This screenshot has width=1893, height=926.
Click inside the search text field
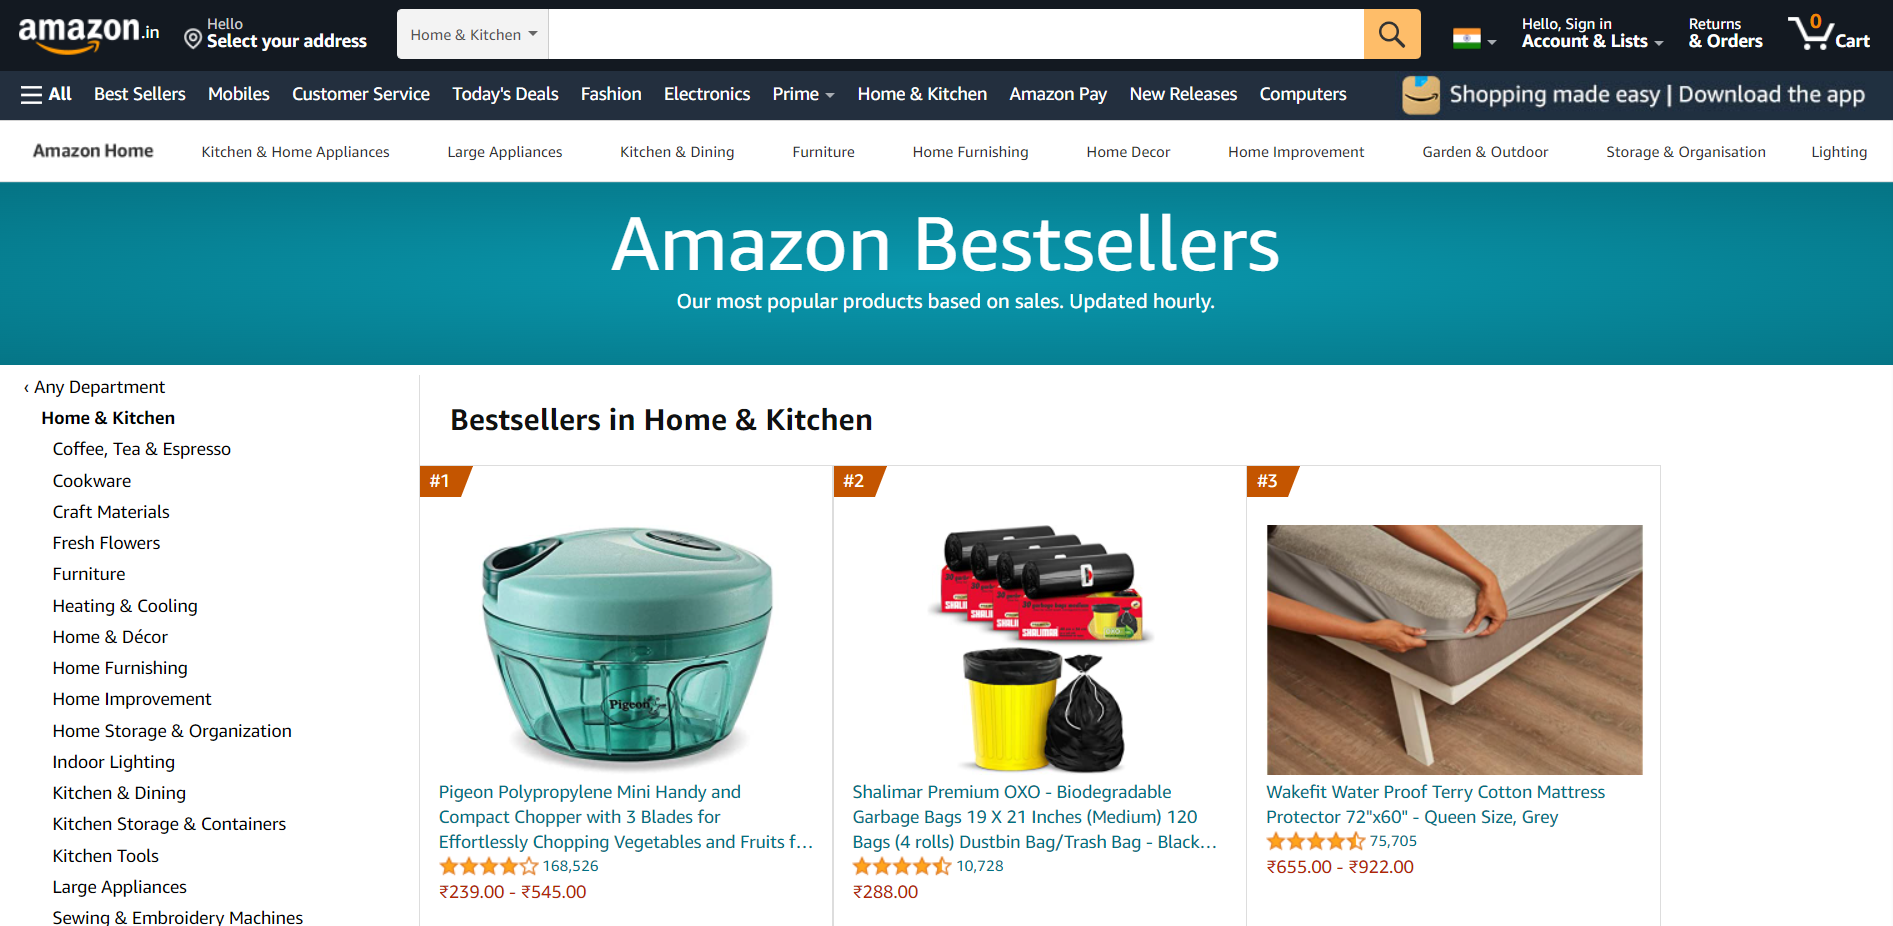956,34
